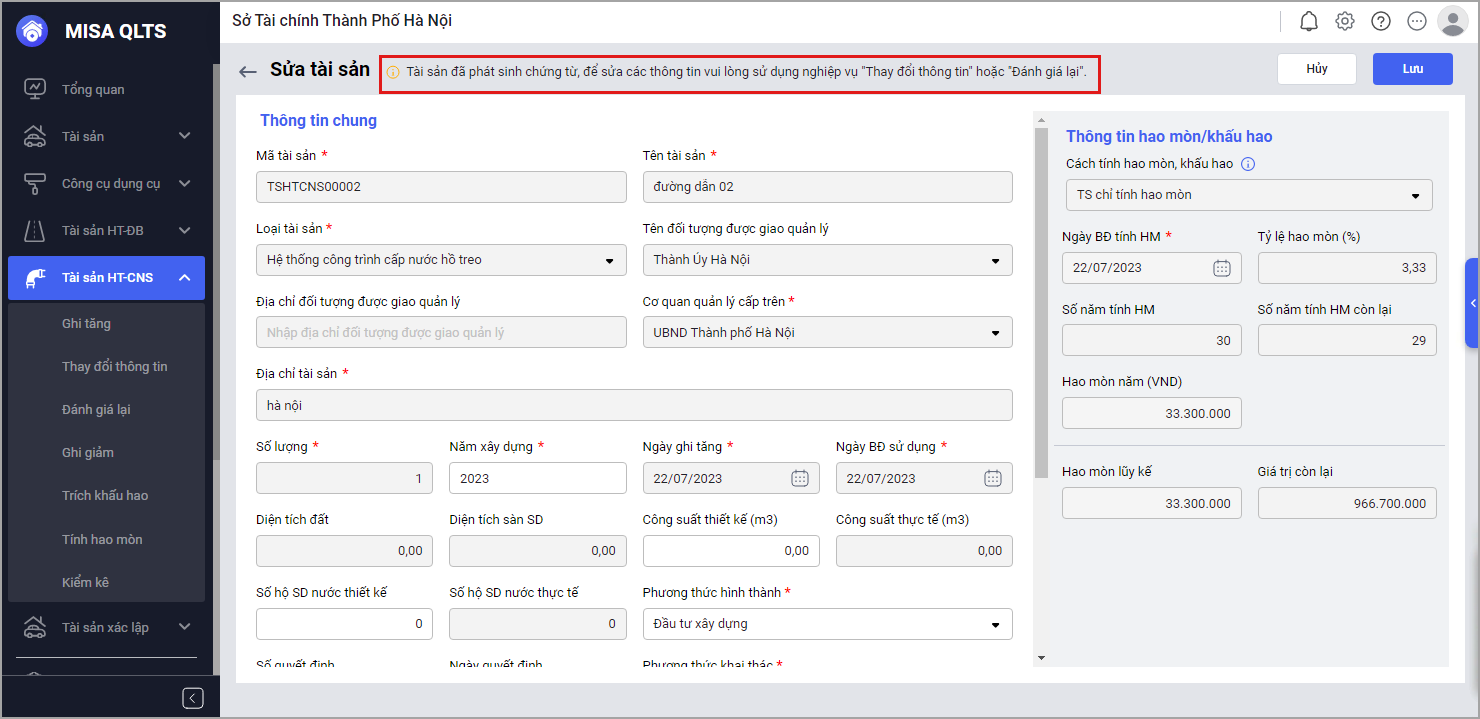This screenshot has width=1480, height=719.
Task: Open the settings gear icon
Action: click(1345, 21)
